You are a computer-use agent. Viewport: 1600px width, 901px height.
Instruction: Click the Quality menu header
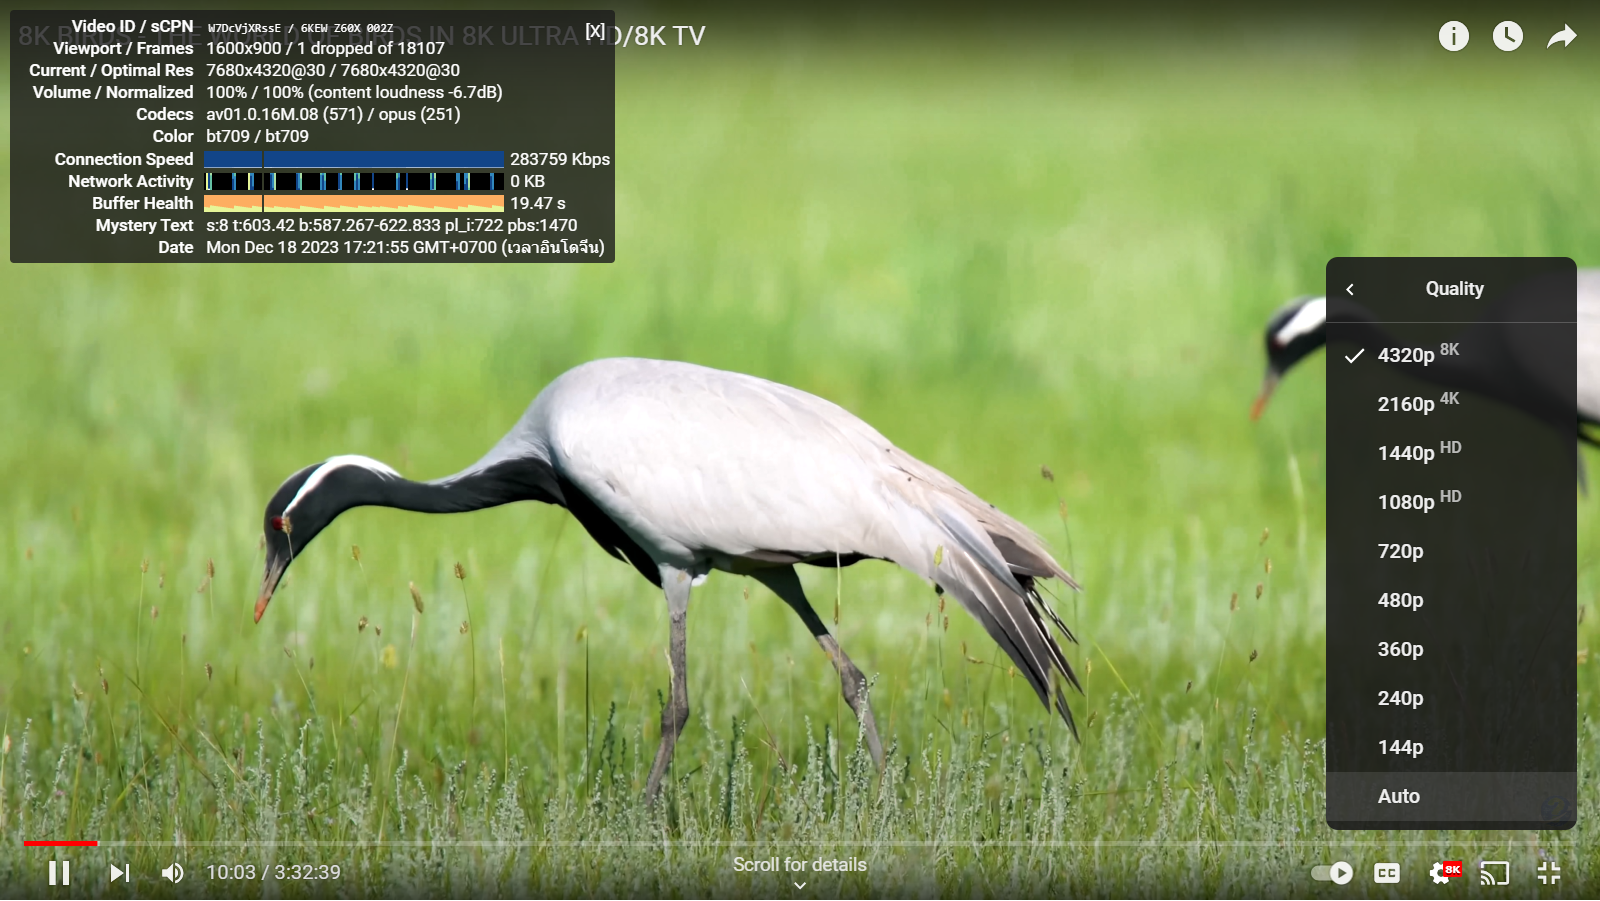1454,289
